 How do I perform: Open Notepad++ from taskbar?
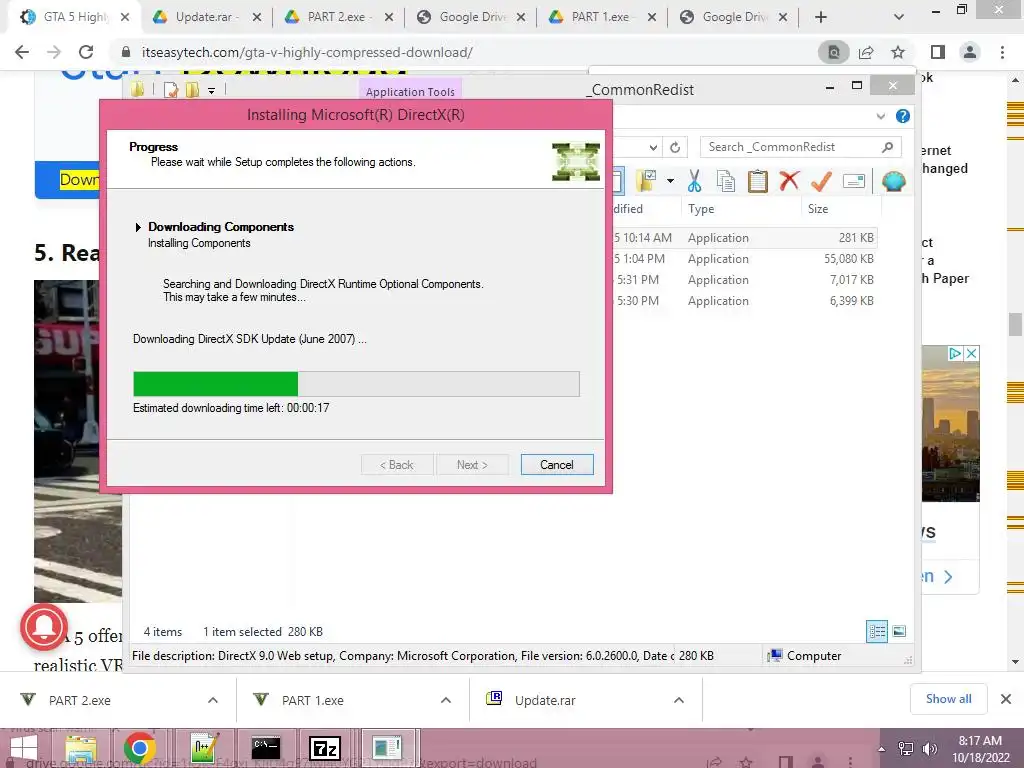(204, 749)
